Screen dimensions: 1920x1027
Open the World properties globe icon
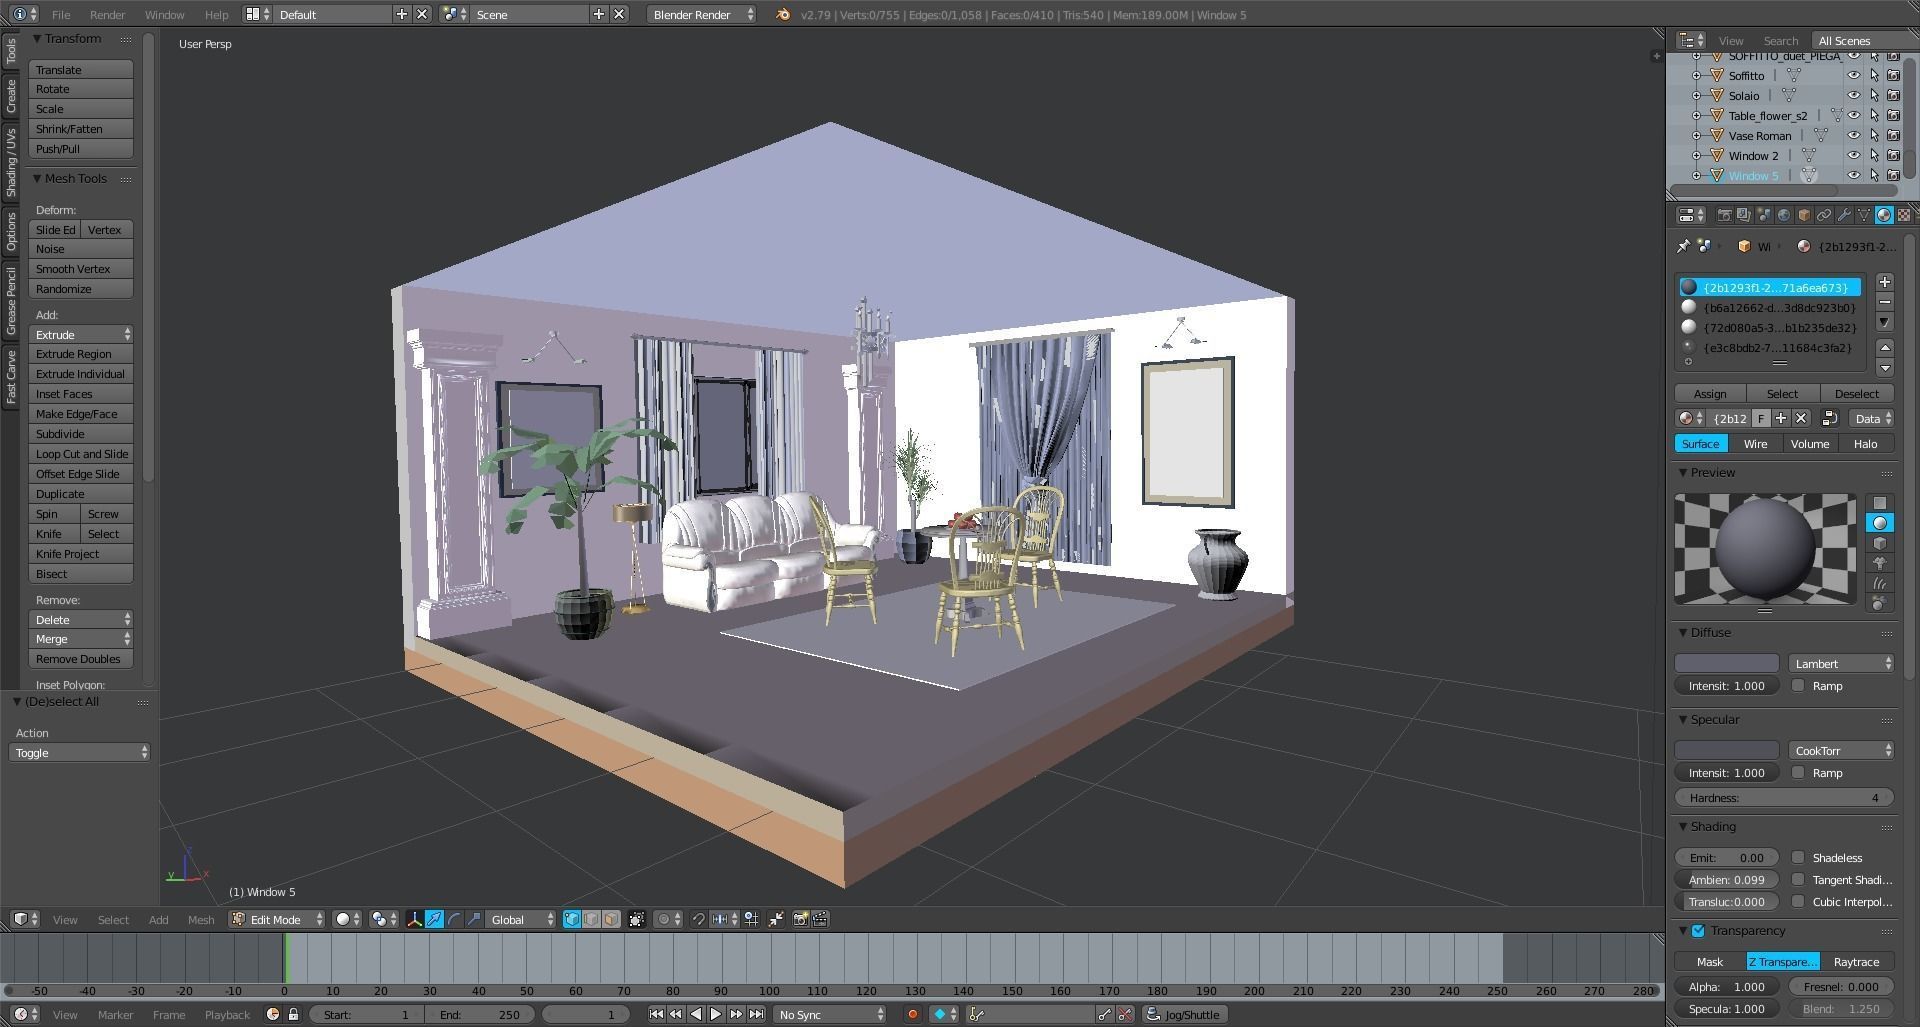pyautogui.click(x=1784, y=215)
